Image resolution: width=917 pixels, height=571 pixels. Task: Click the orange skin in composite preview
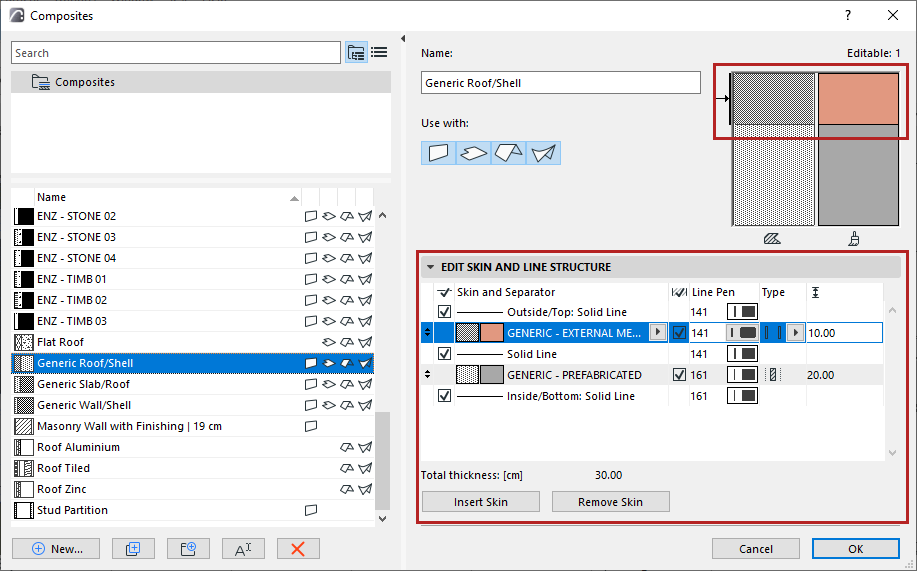[858, 98]
